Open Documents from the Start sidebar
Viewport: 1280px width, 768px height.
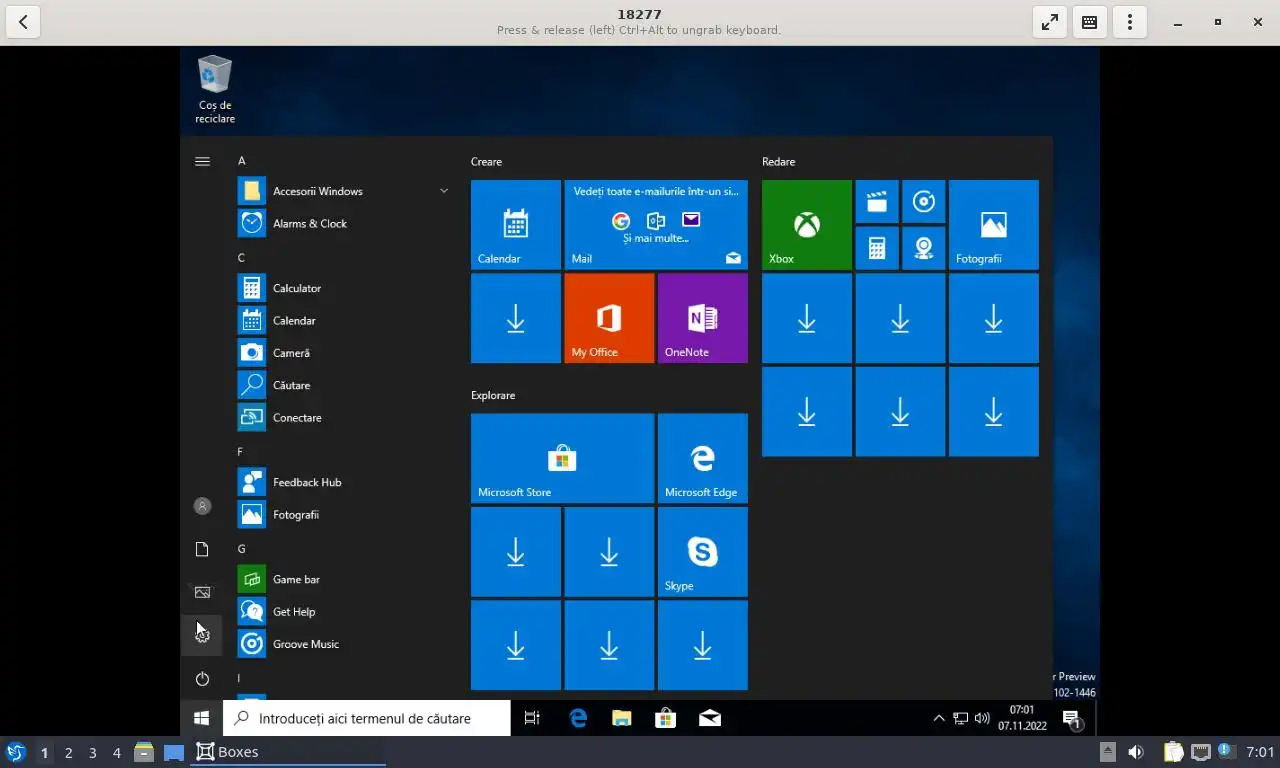click(x=202, y=549)
